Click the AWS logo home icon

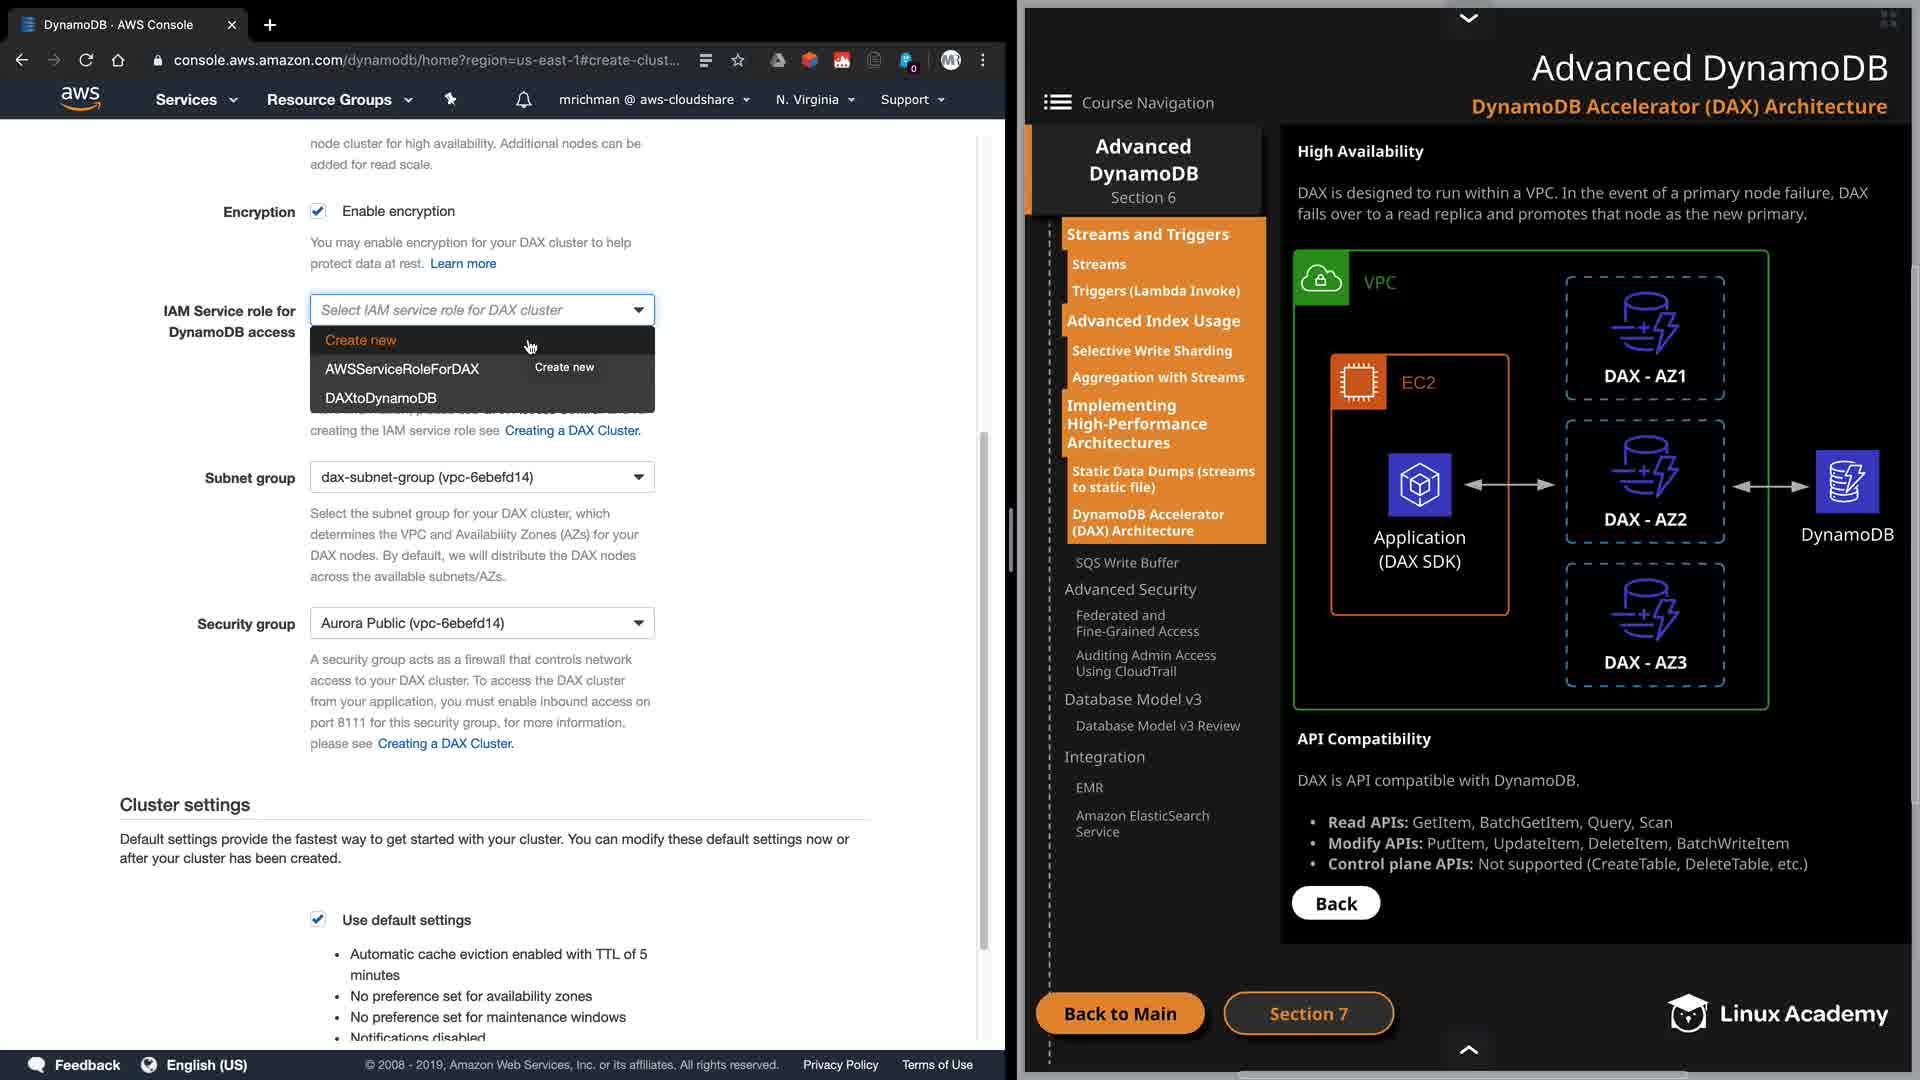[80, 98]
